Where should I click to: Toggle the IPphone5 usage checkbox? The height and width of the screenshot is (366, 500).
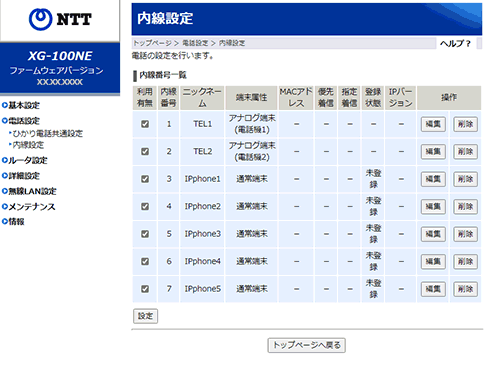pyautogui.click(x=145, y=289)
